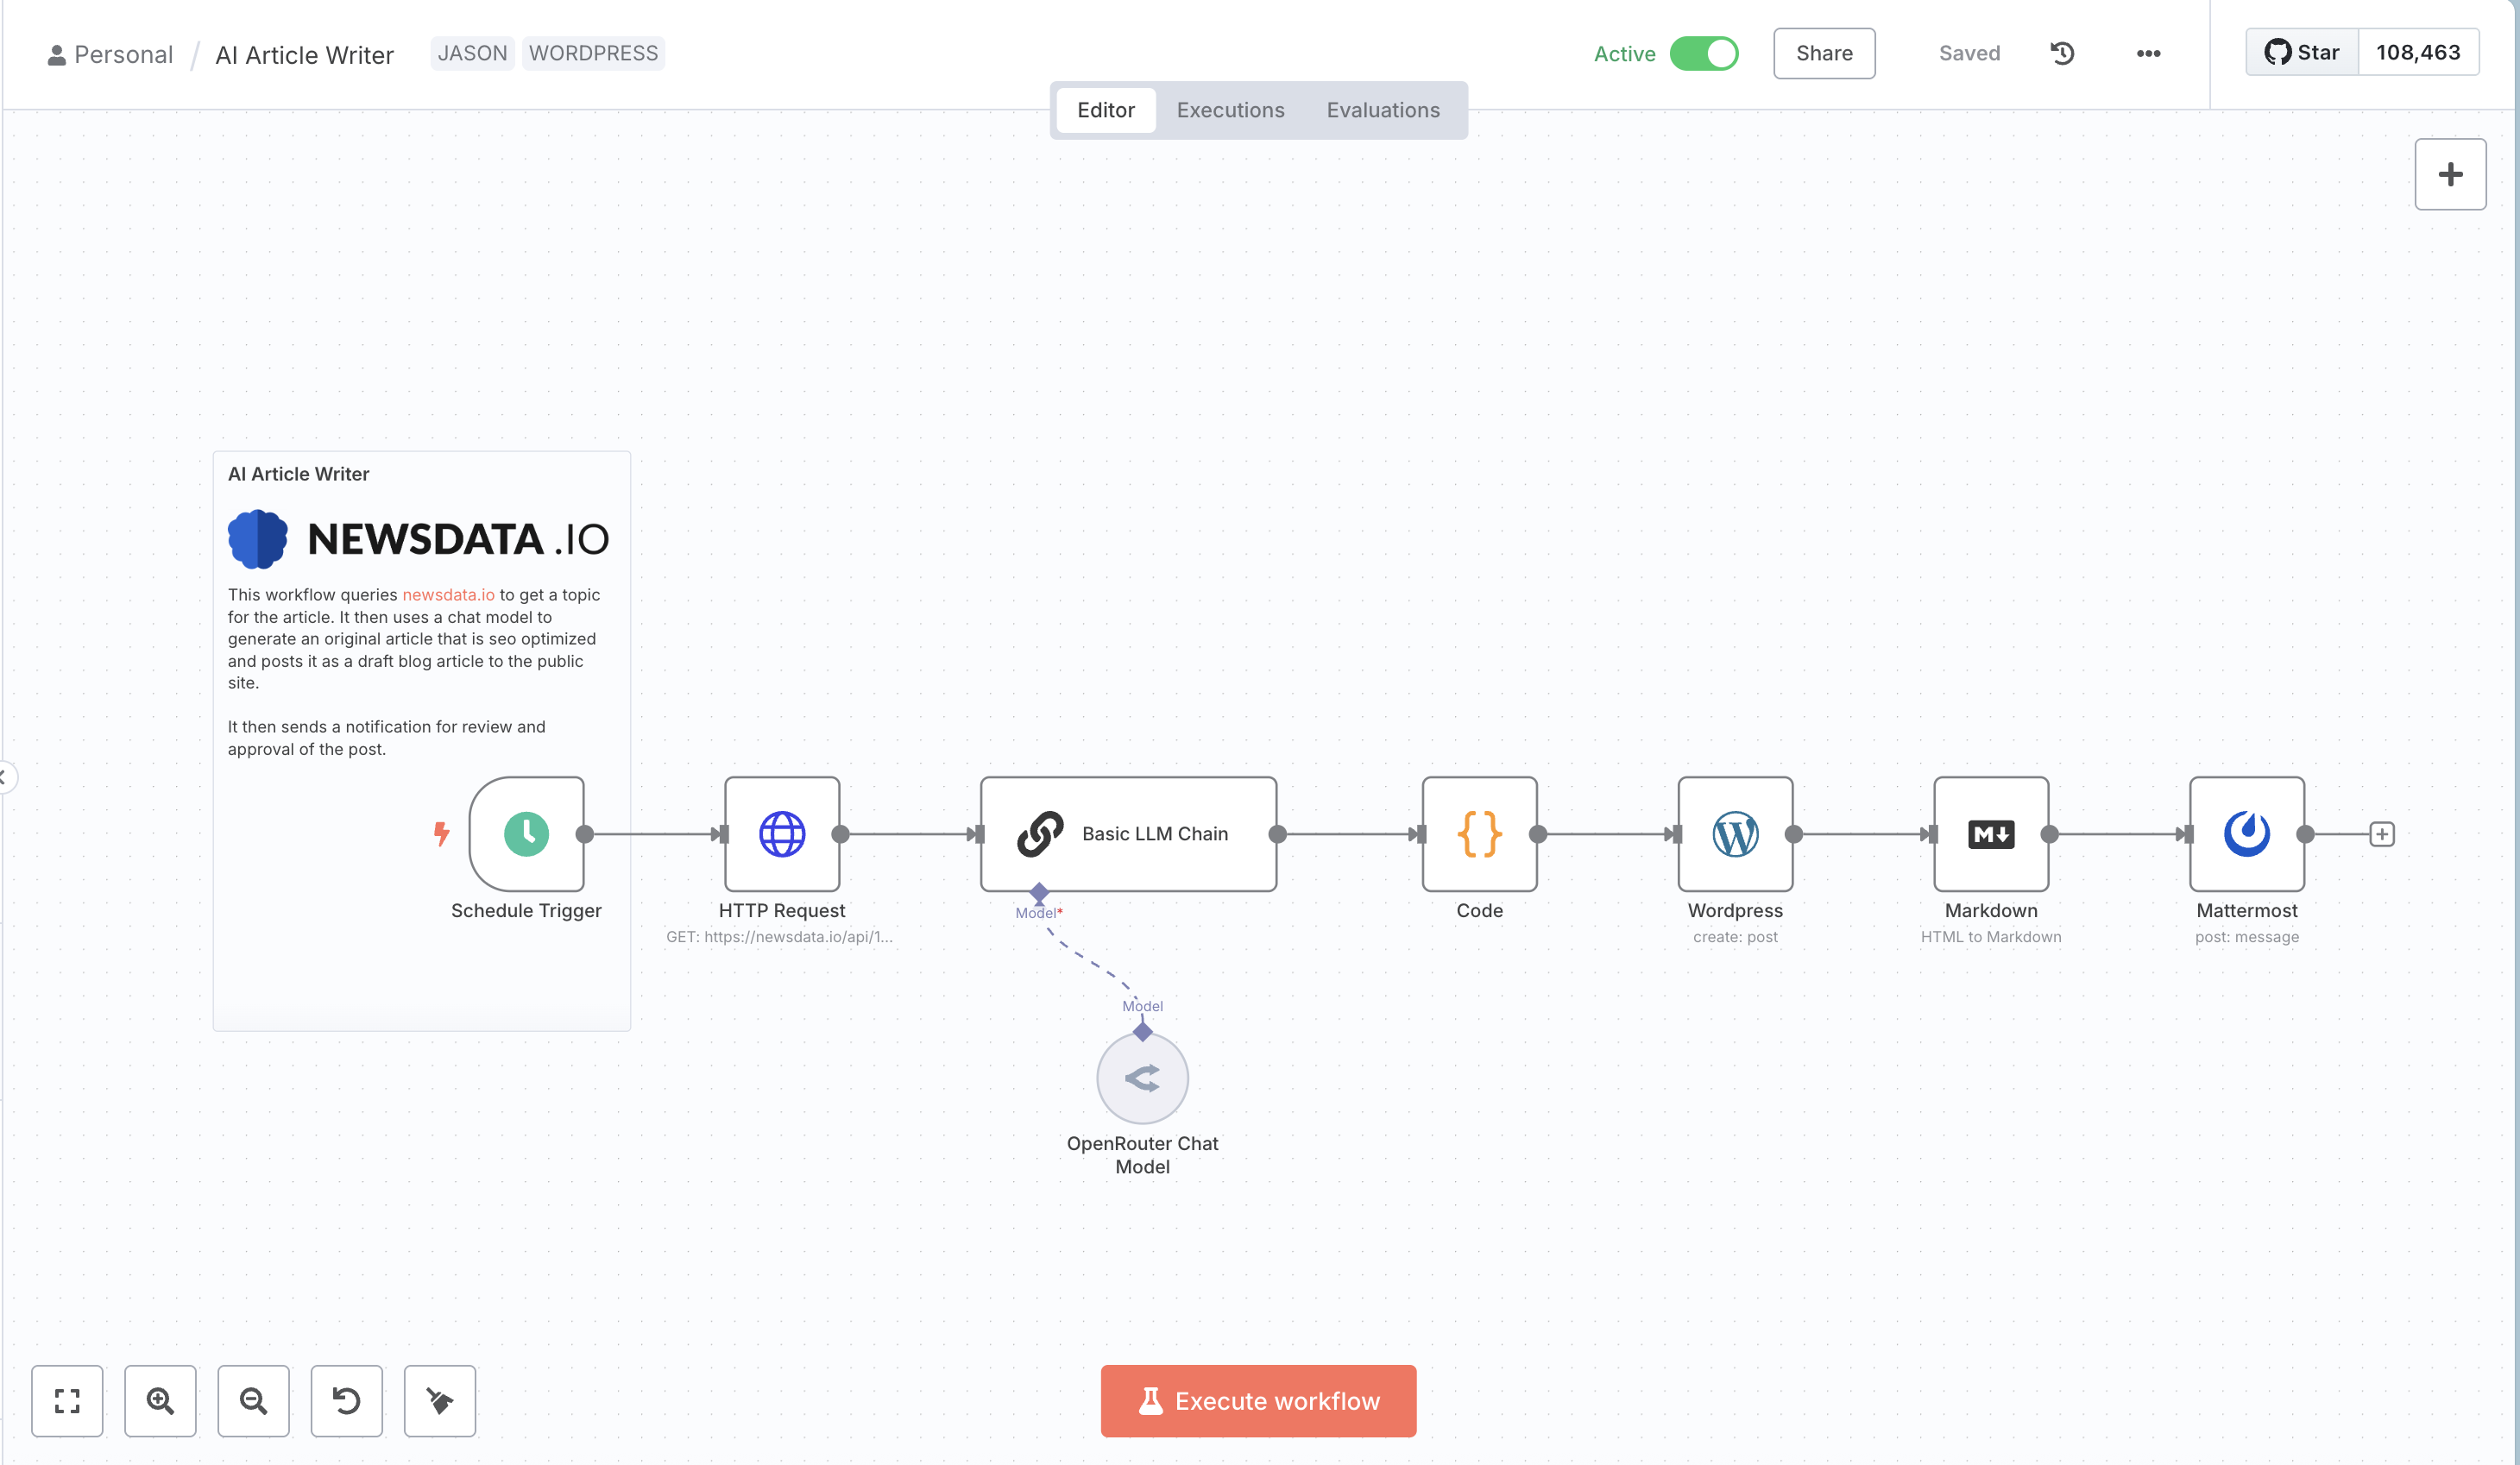Open the Mattermost post message node
The height and width of the screenshot is (1465, 2520).
2245,836
